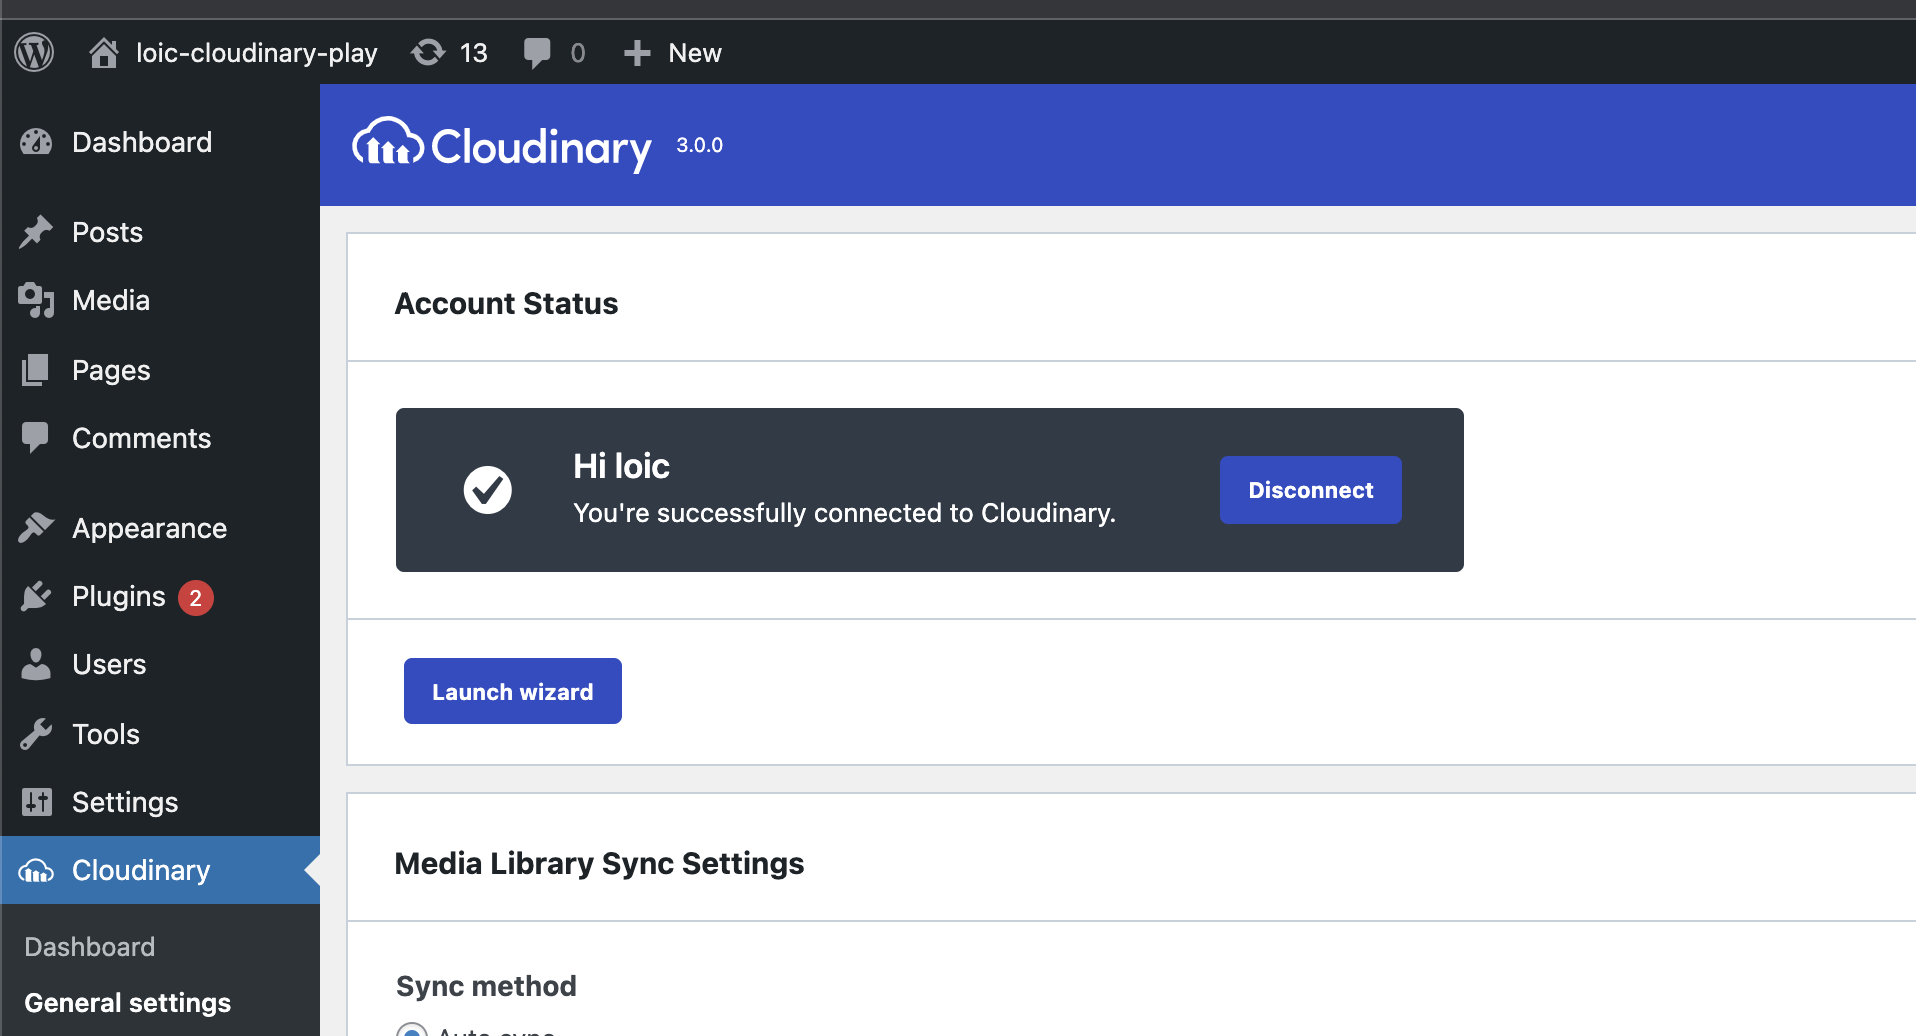Click the 0 comments count
This screenshot has width=1916, height=1036.
point(578,53)
